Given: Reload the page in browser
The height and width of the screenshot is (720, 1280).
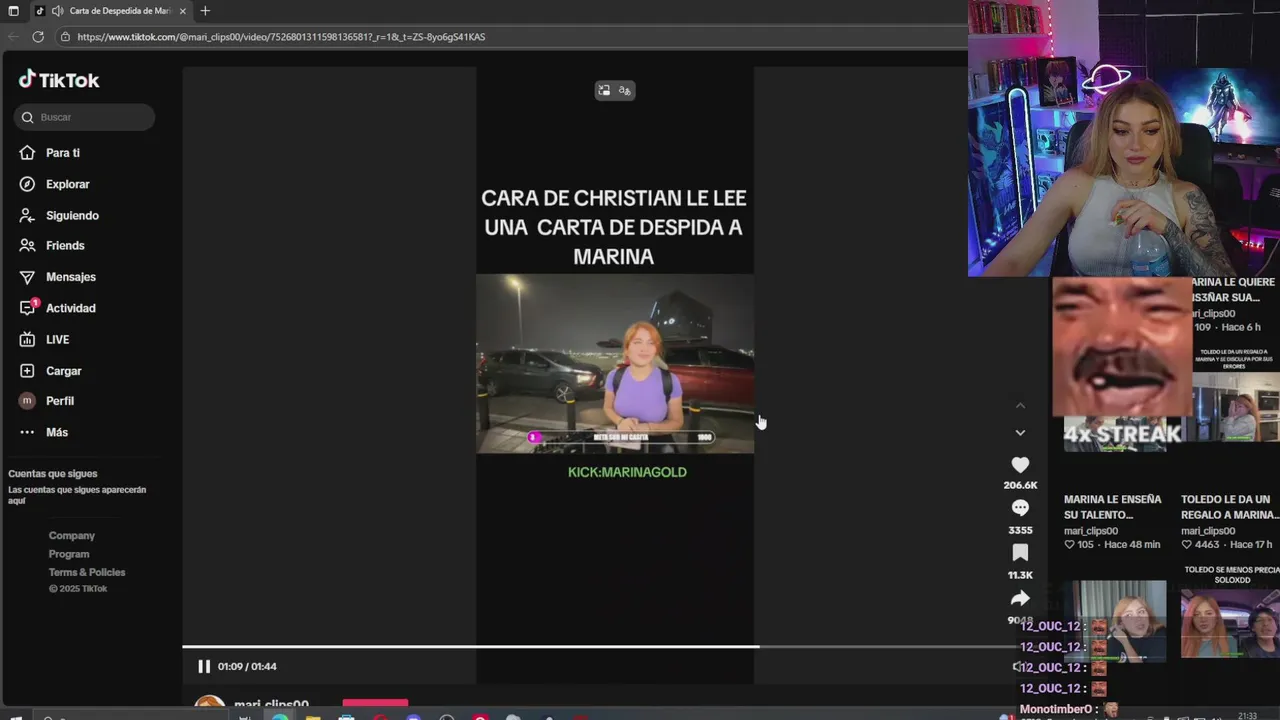Looking at the screenshot, I should [38, 37].
